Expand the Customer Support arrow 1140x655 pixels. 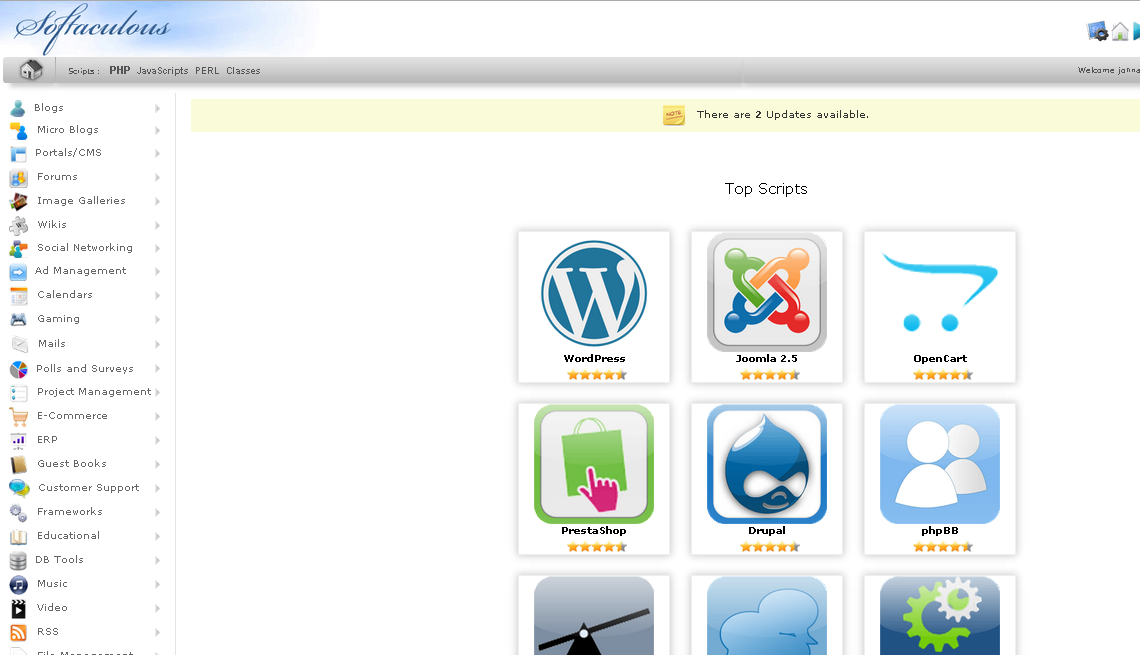(157, 489)
